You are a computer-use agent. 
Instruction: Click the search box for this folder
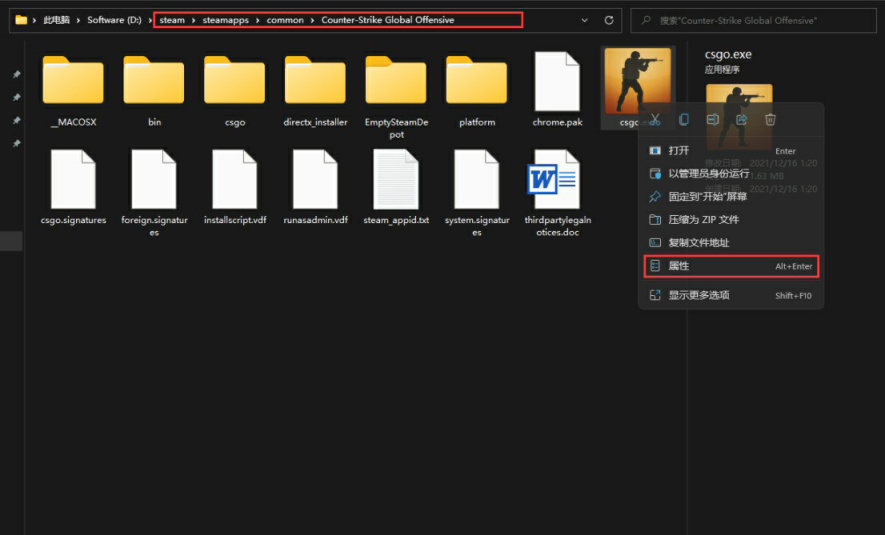click(753, 21)
